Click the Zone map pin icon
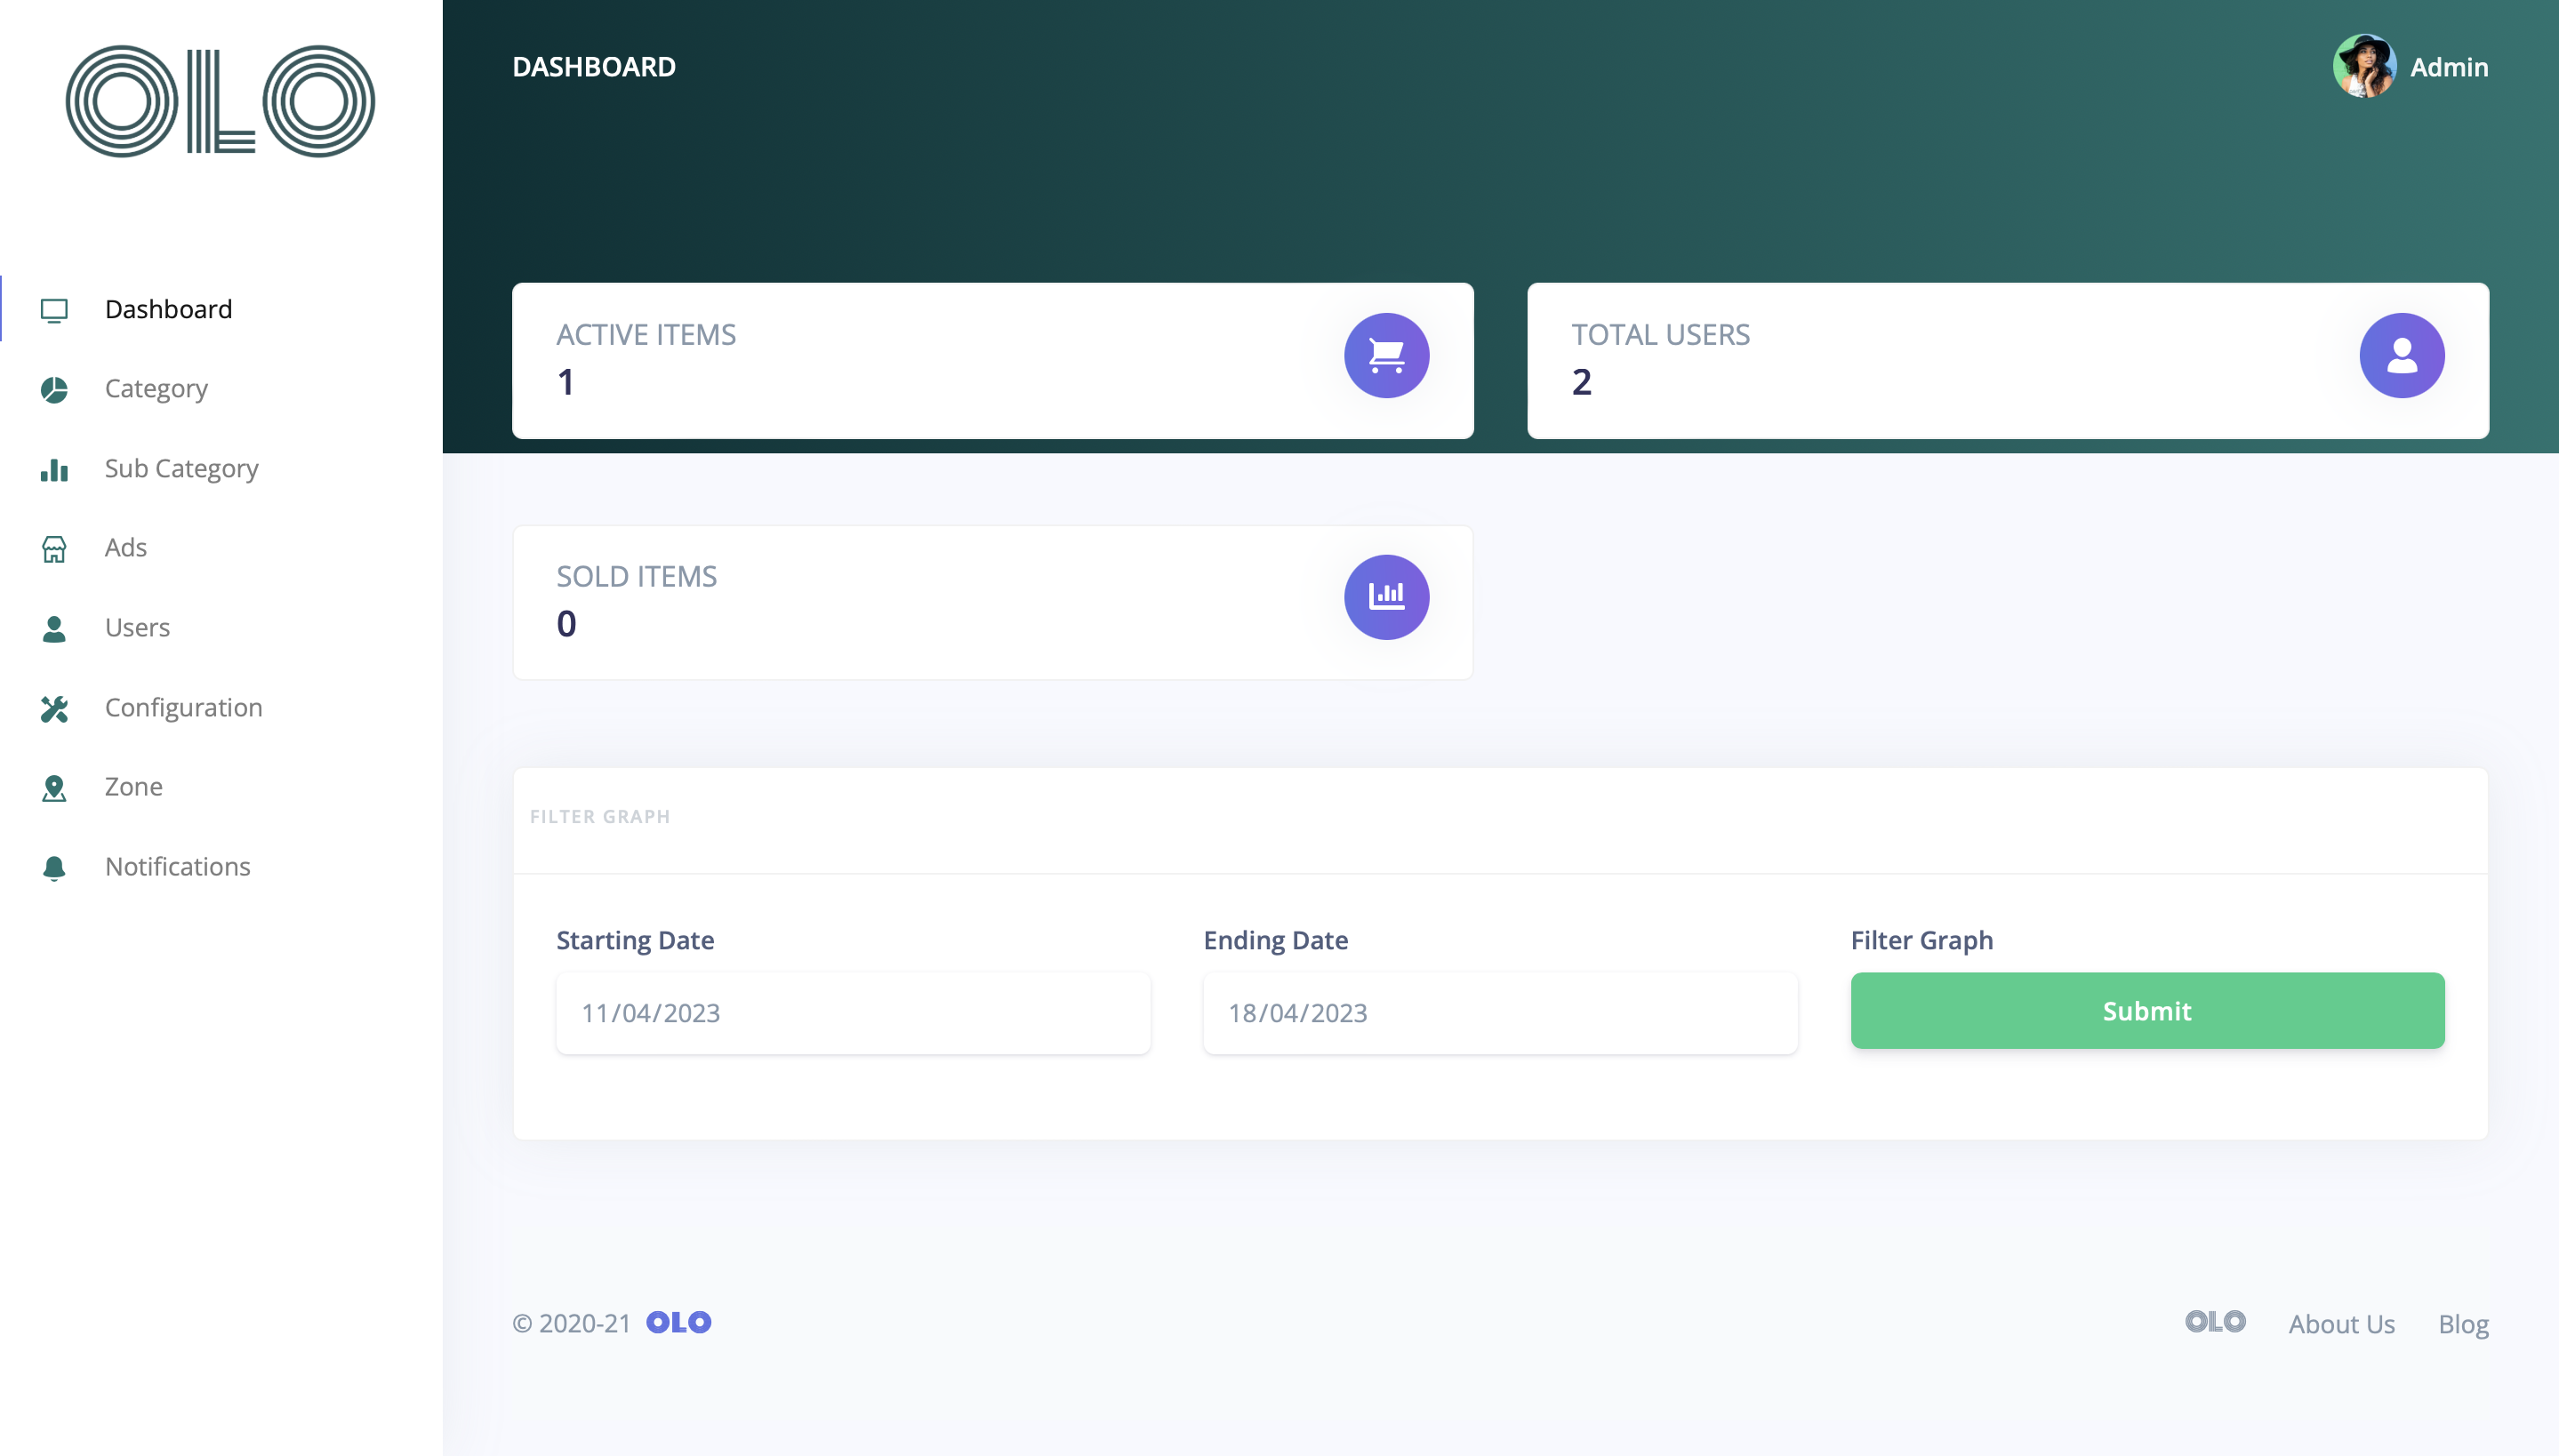2559x1456 pixels. coord(54,788)
